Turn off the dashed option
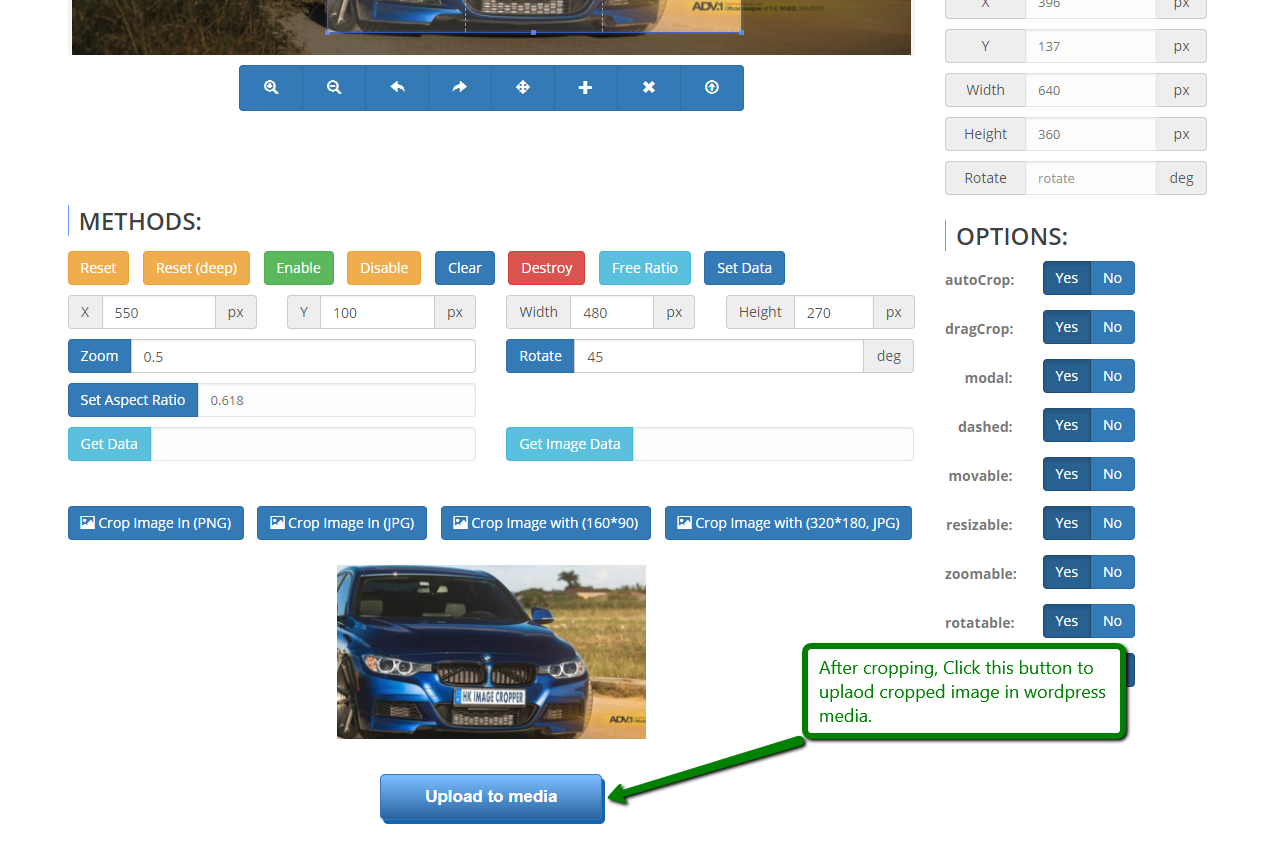The image size is (1263, 863). [1112, 425]
